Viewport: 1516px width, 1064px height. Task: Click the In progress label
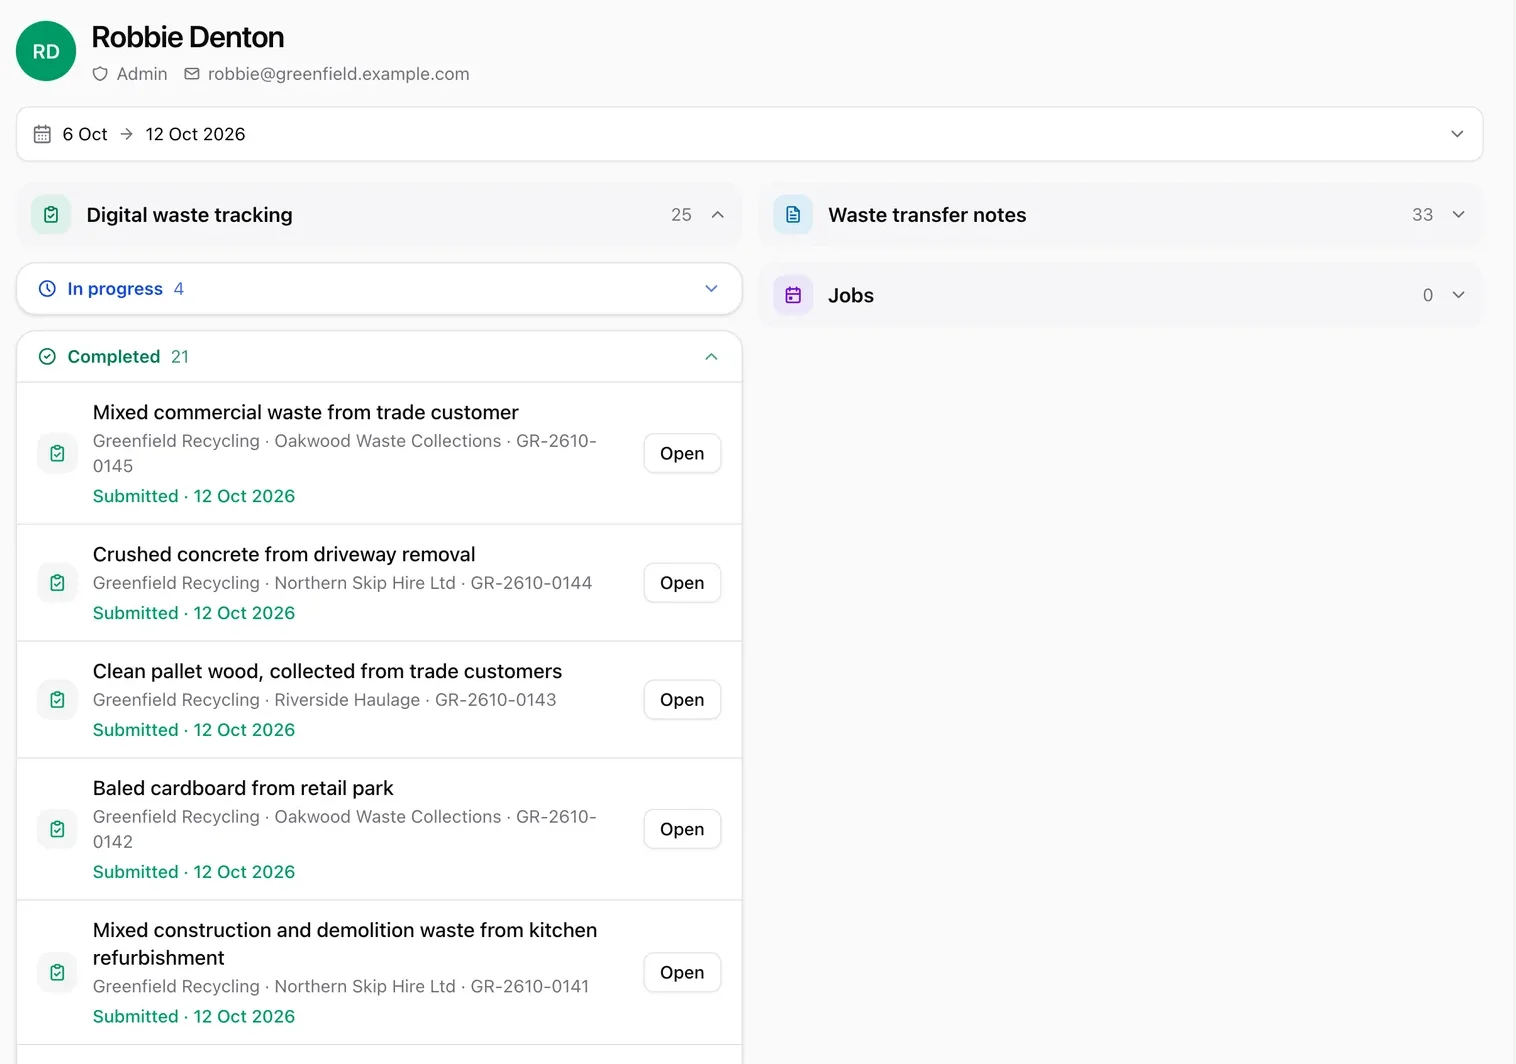115,289
